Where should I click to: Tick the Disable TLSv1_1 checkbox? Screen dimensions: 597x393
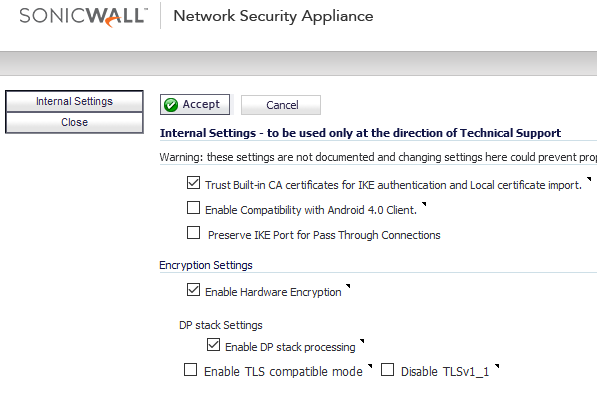point(388,370)
